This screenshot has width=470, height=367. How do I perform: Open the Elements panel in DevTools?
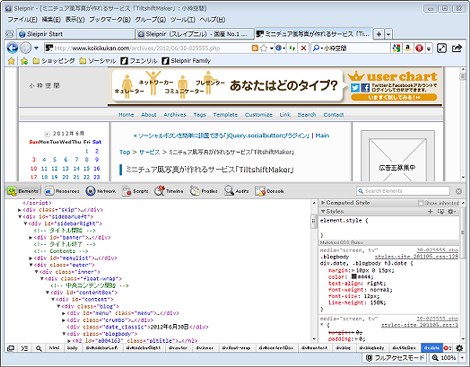[23, 191]
